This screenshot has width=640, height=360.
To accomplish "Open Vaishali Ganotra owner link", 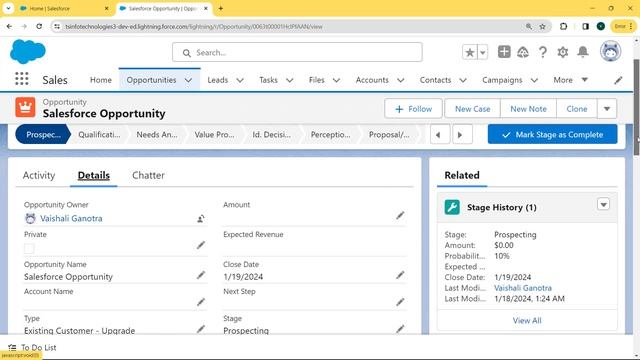I will pyautogui.click(x=71, y=218).
